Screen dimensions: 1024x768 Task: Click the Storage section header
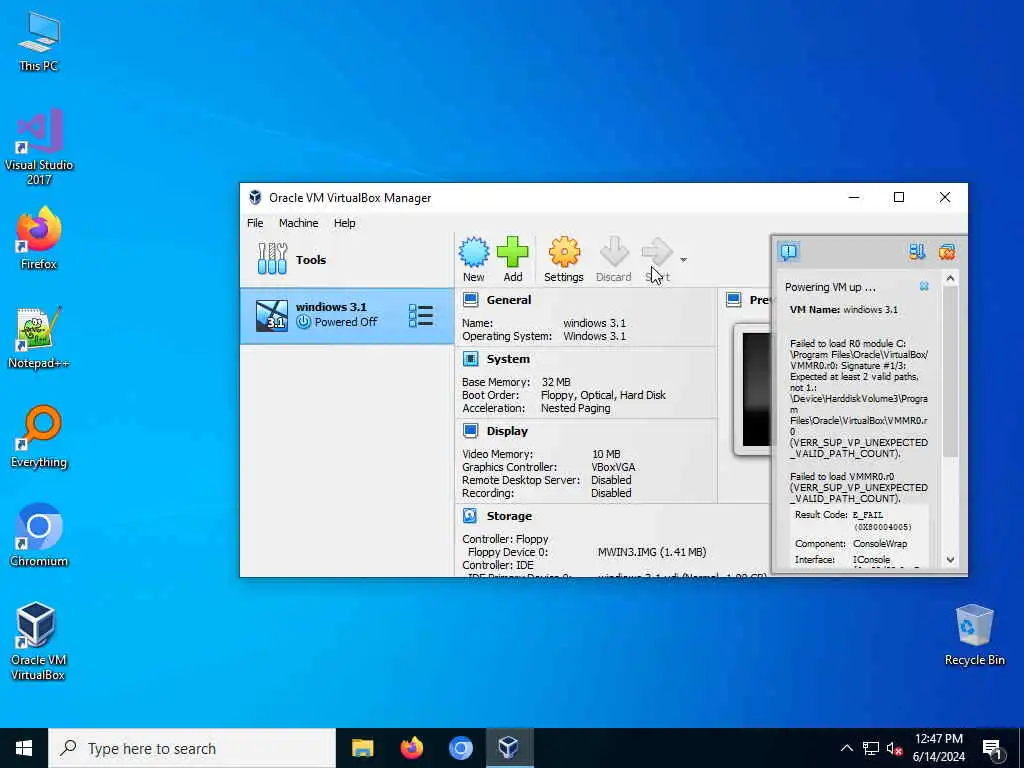click(509, 516)
